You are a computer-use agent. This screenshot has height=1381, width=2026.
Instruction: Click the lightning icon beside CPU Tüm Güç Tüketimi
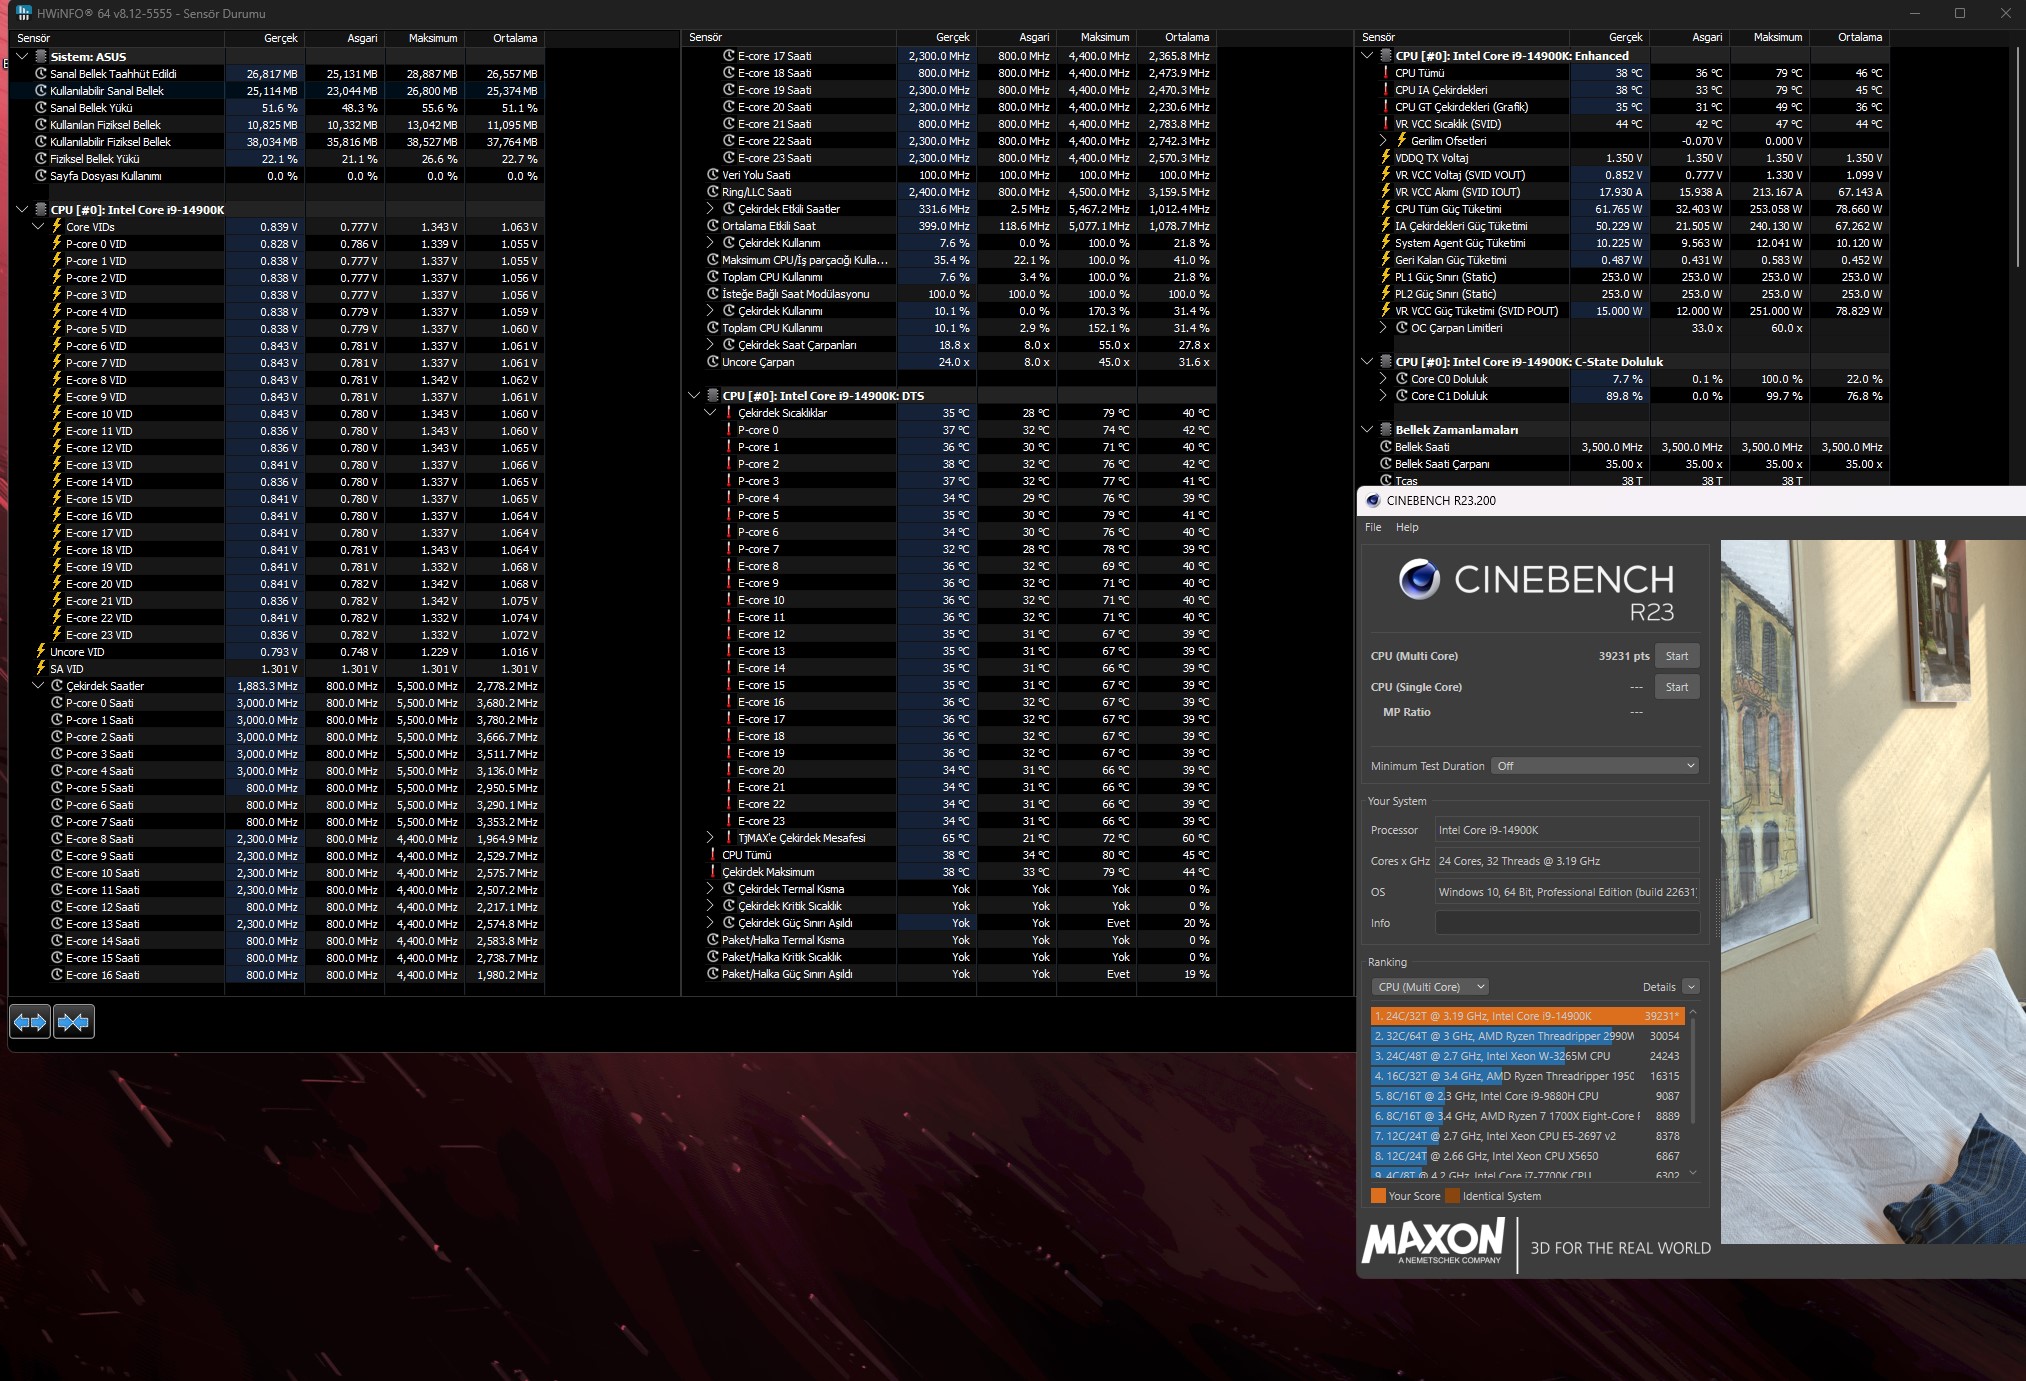coord(1386,209)
